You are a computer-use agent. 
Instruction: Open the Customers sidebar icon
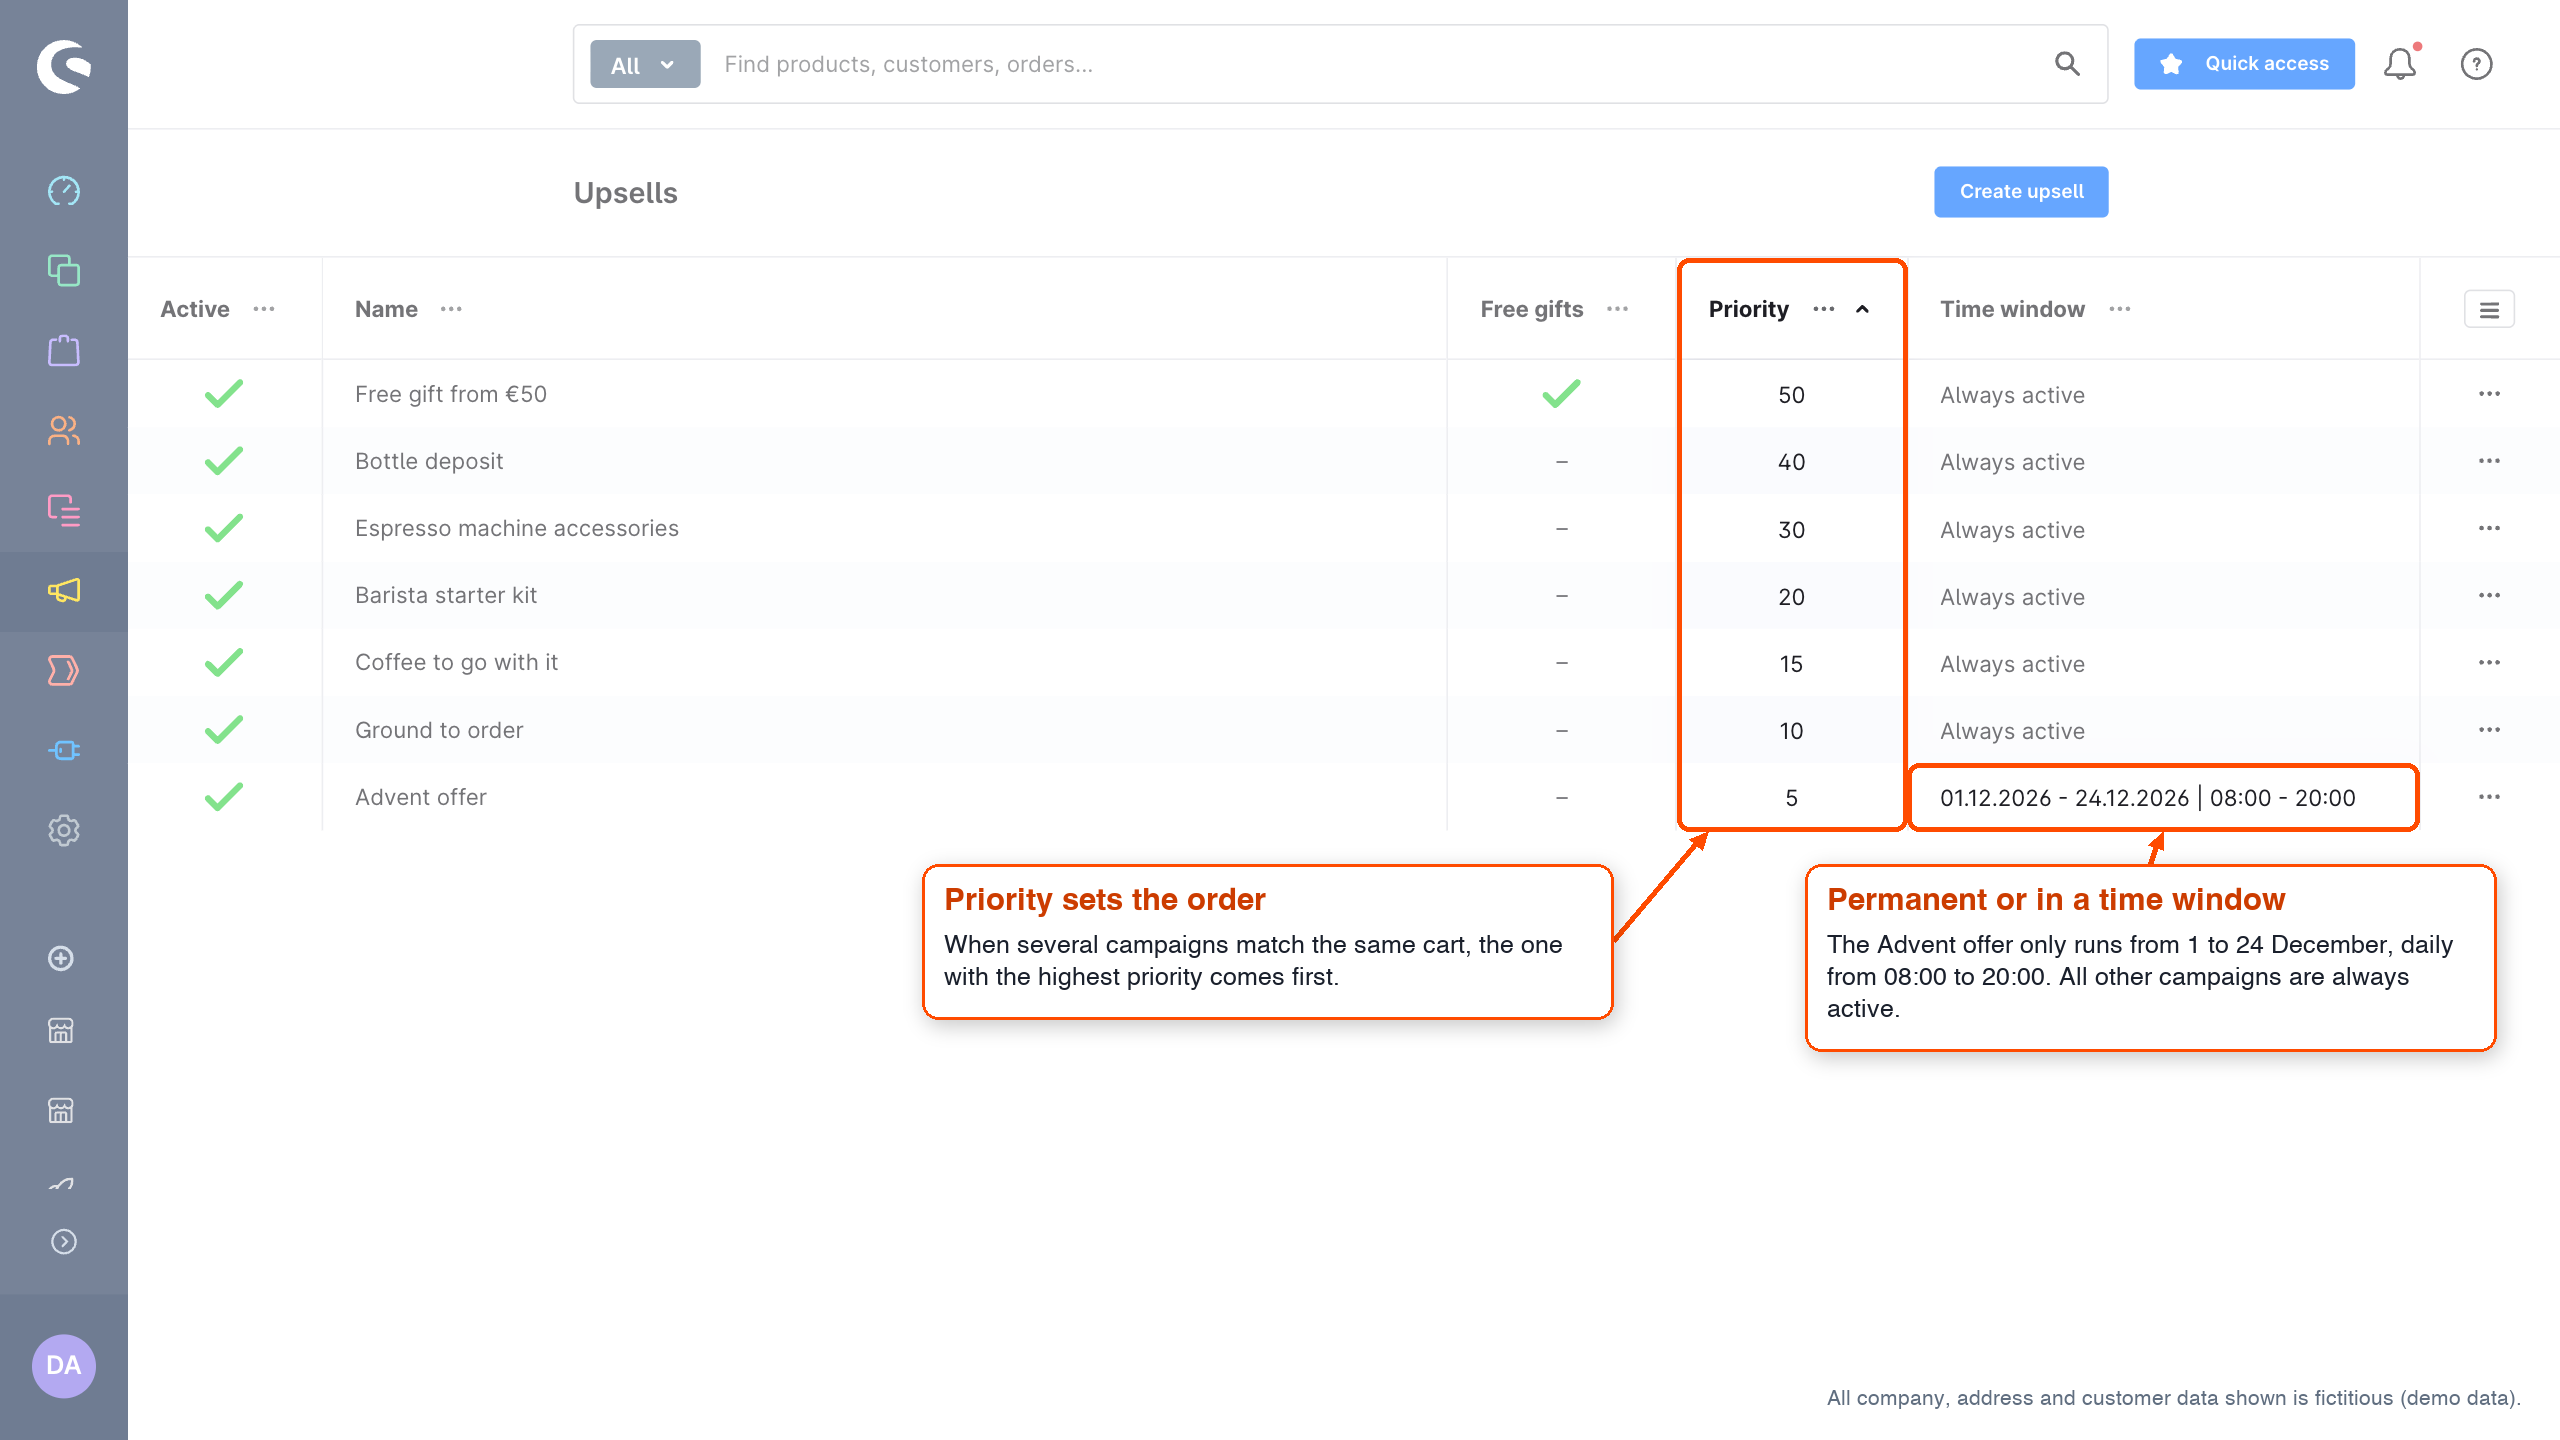[64, 430]
